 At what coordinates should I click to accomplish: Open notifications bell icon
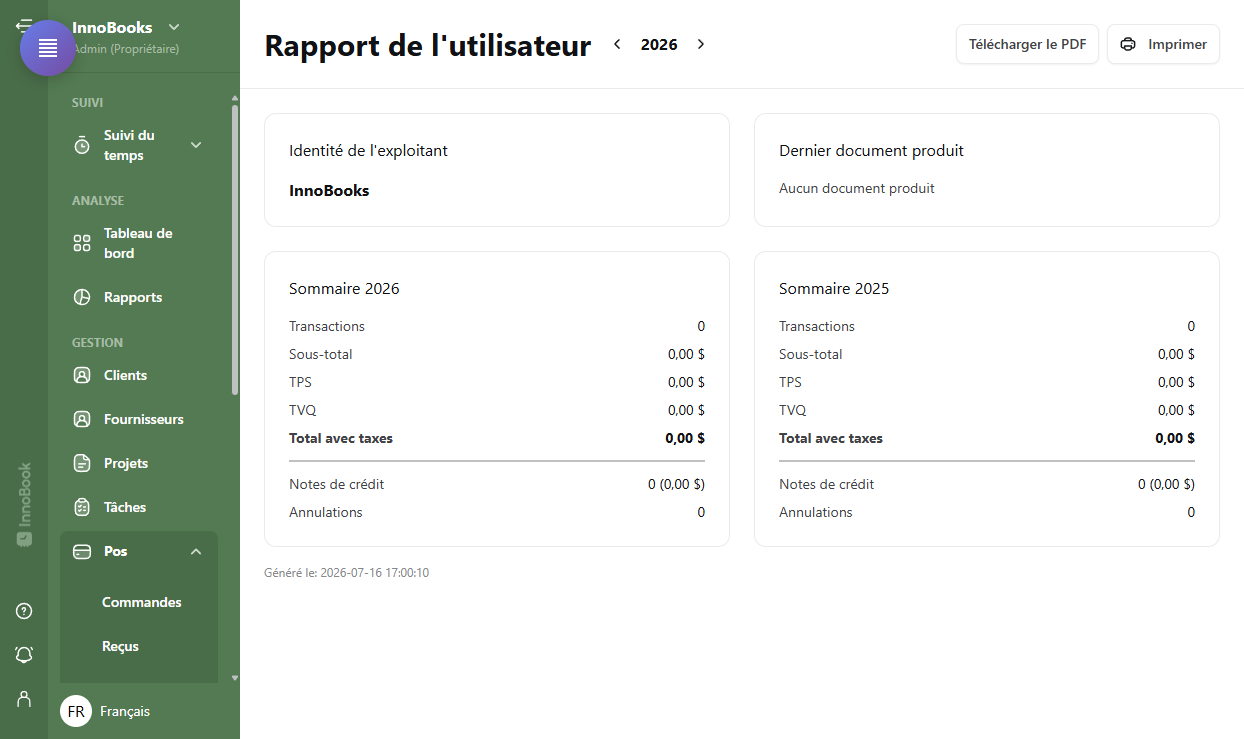coord(24,654)
